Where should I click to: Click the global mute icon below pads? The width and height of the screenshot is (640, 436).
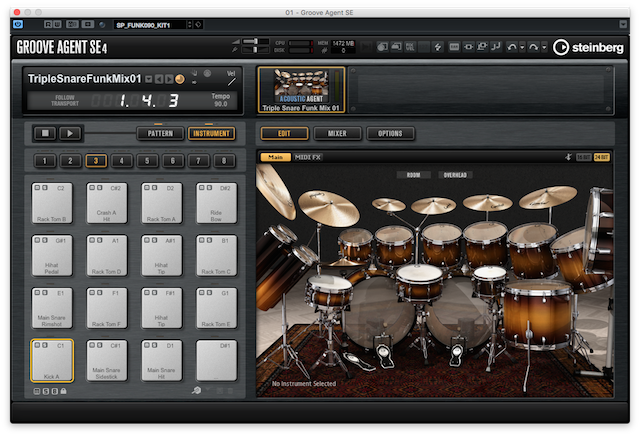click(37, 392)
